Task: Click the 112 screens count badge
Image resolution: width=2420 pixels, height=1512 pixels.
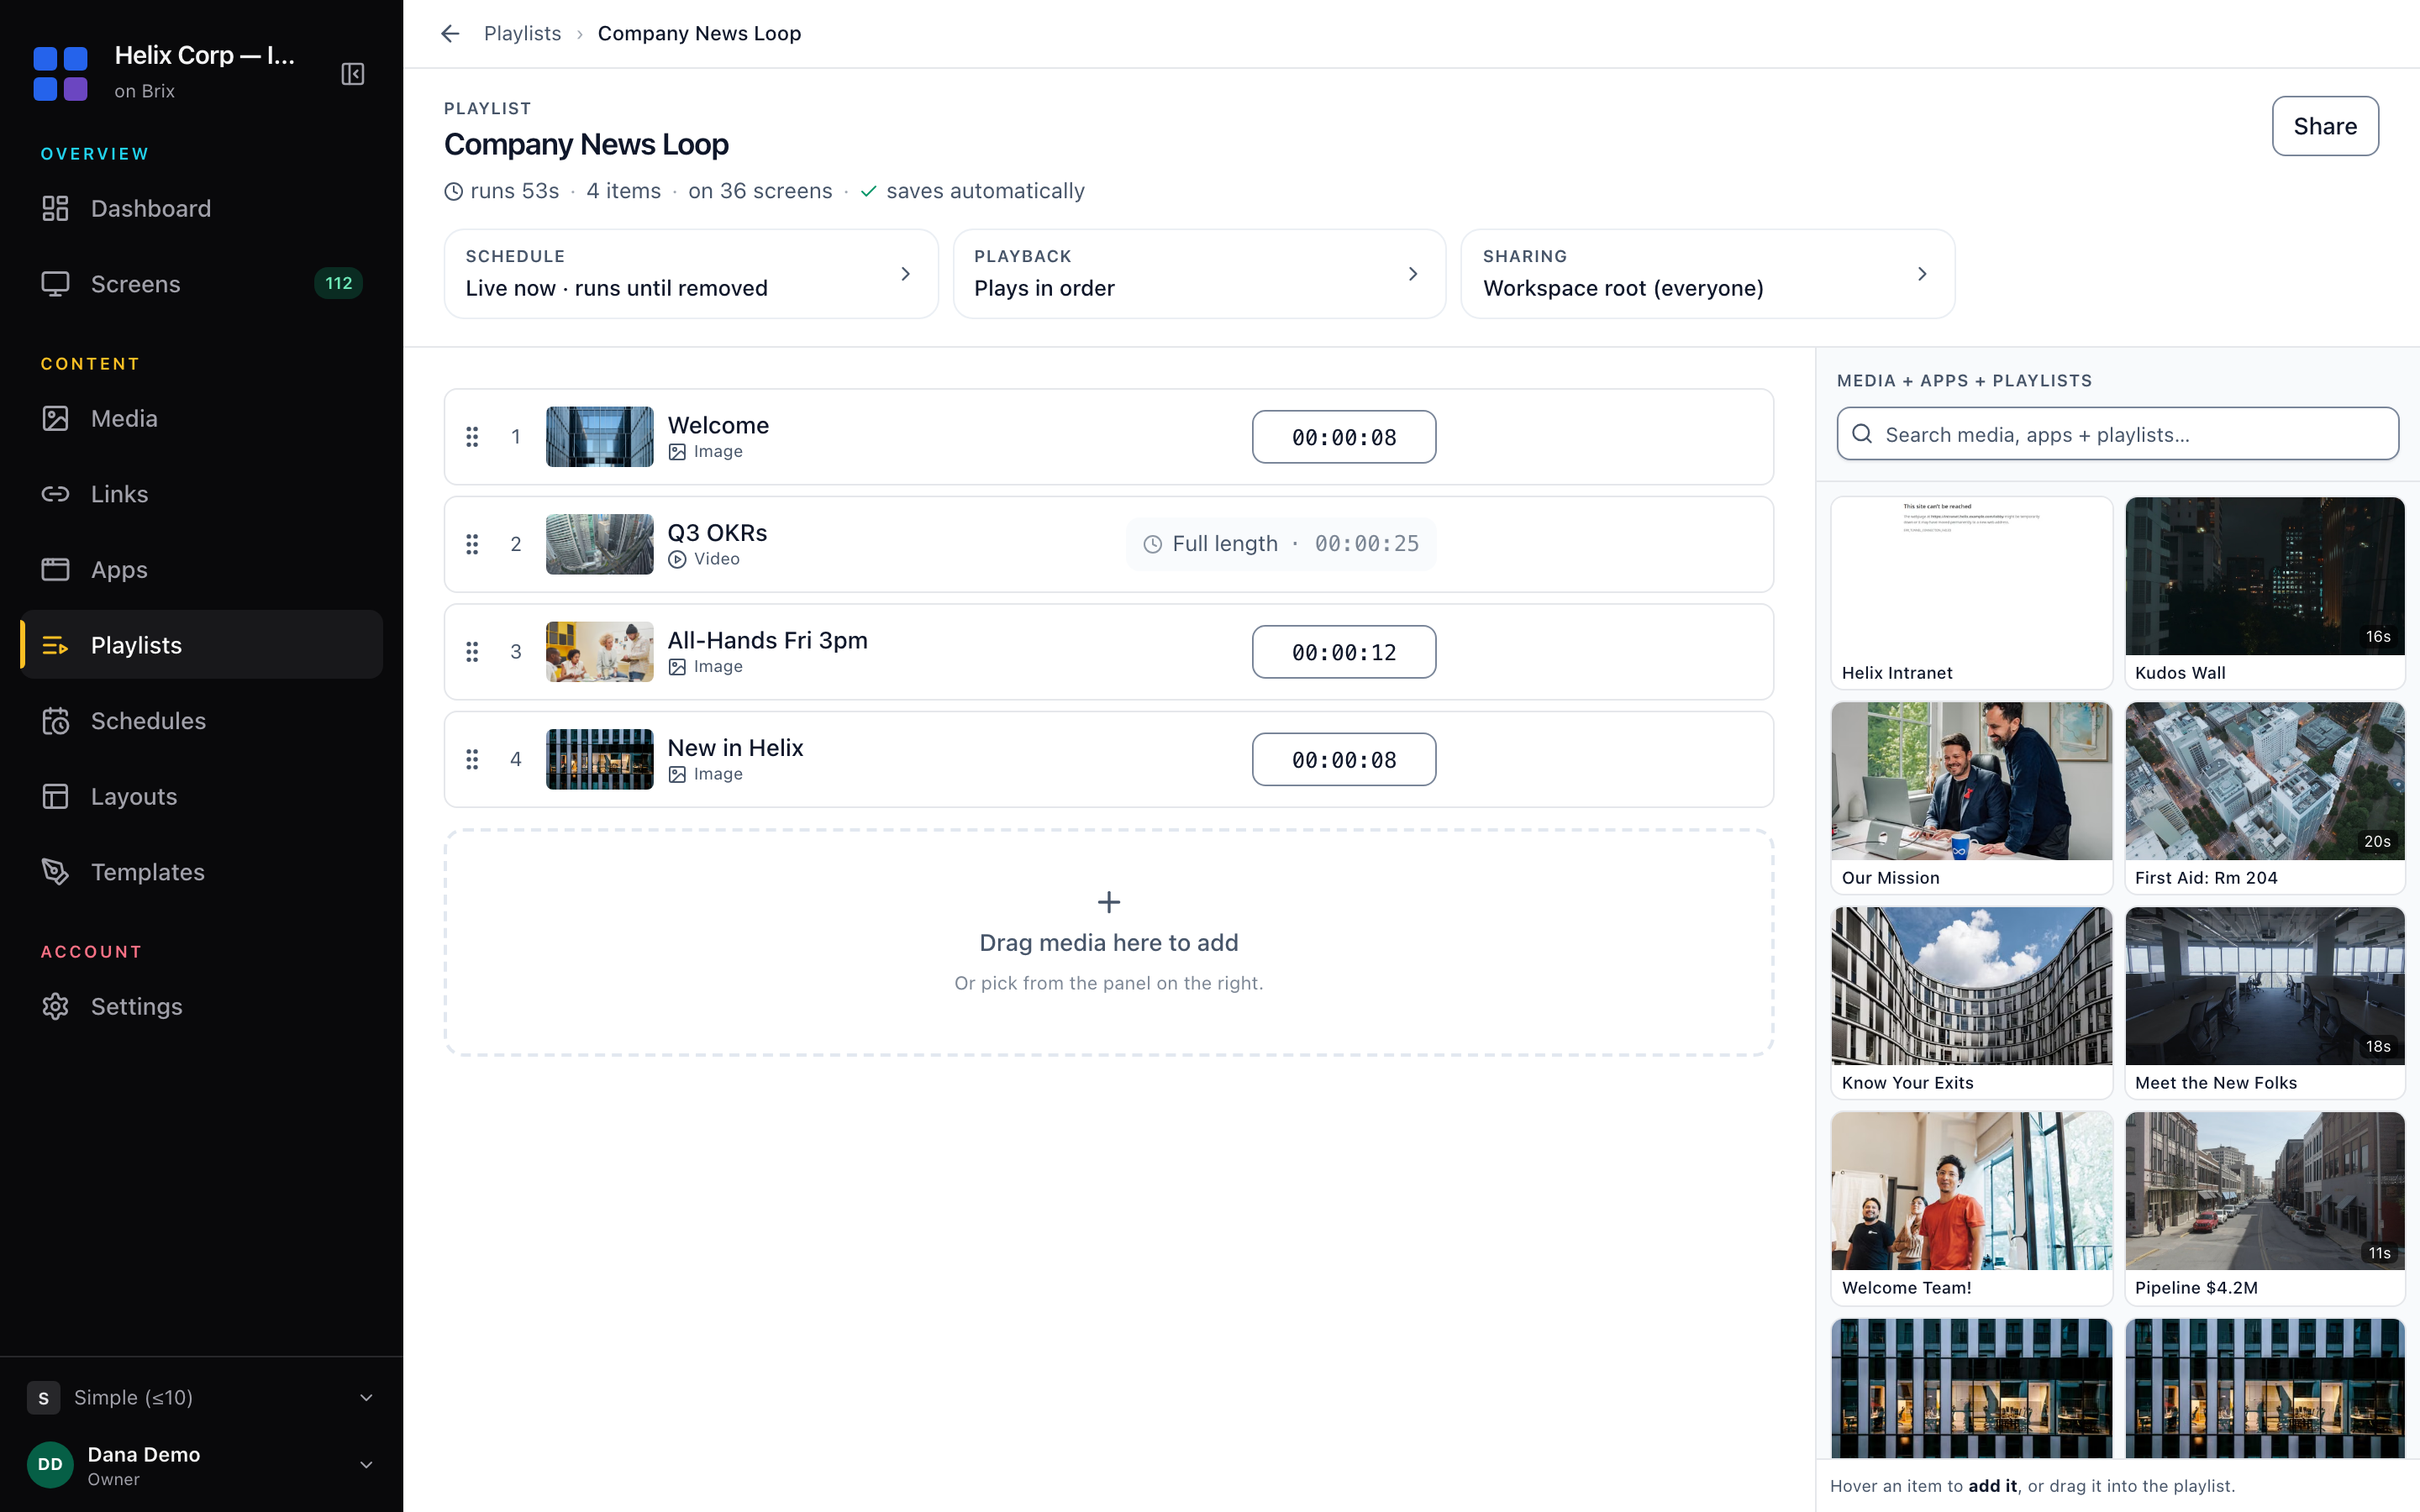Action: click(339, 284)
